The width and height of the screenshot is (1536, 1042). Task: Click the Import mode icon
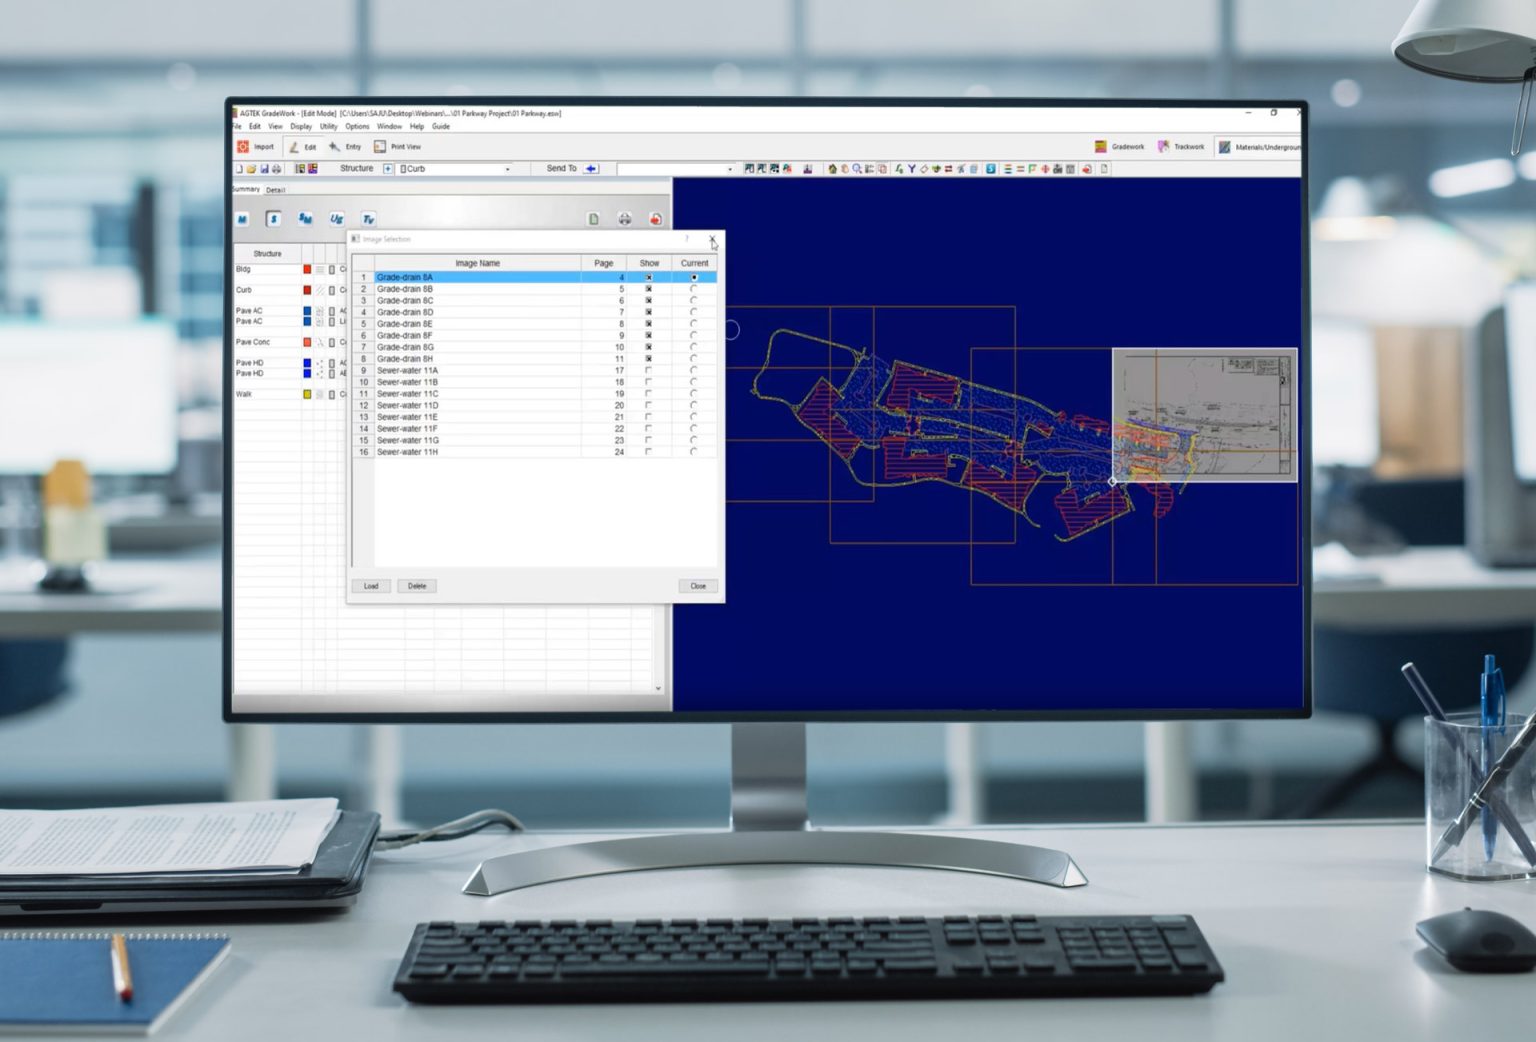pos(244,147)
